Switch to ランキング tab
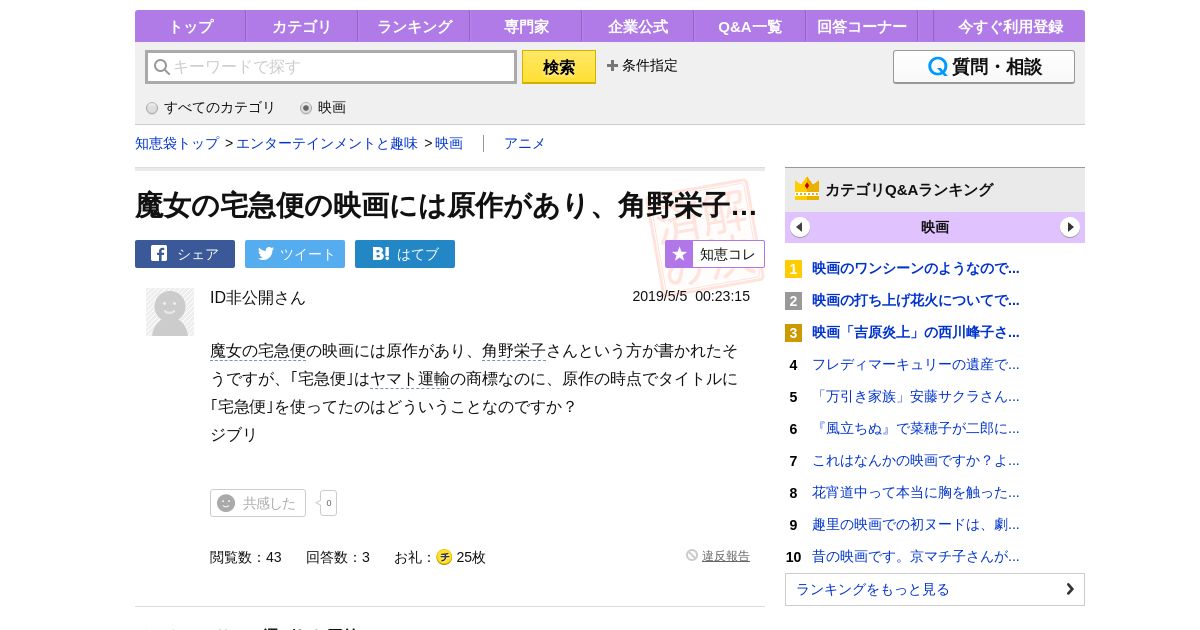 point(414,27)
